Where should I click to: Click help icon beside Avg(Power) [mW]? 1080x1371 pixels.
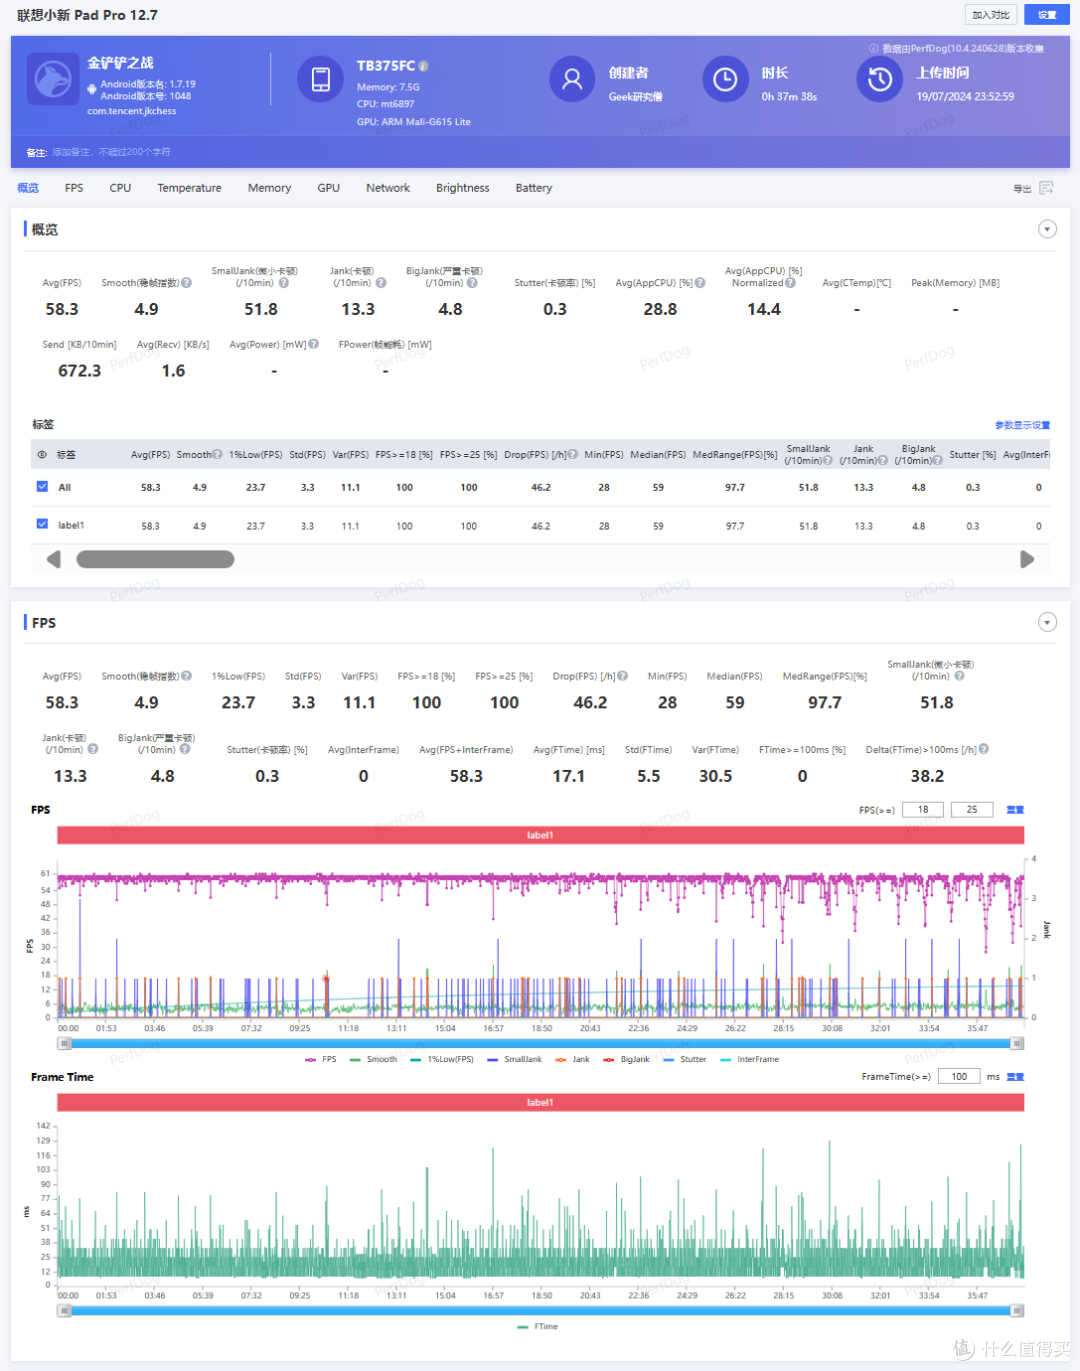click(x=313, y=345)
